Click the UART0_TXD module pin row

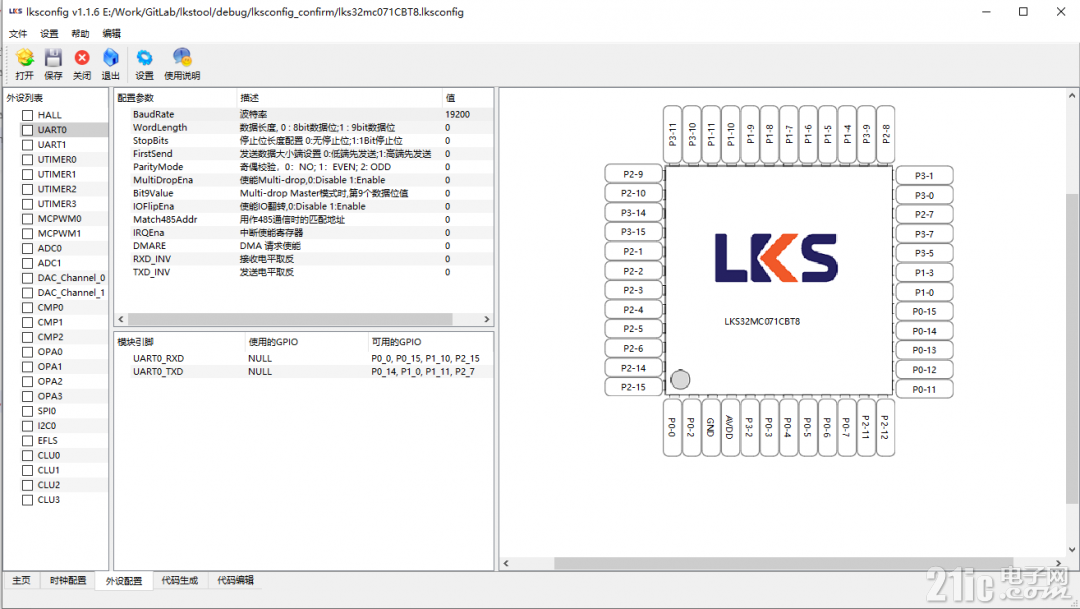click(304, 371)
